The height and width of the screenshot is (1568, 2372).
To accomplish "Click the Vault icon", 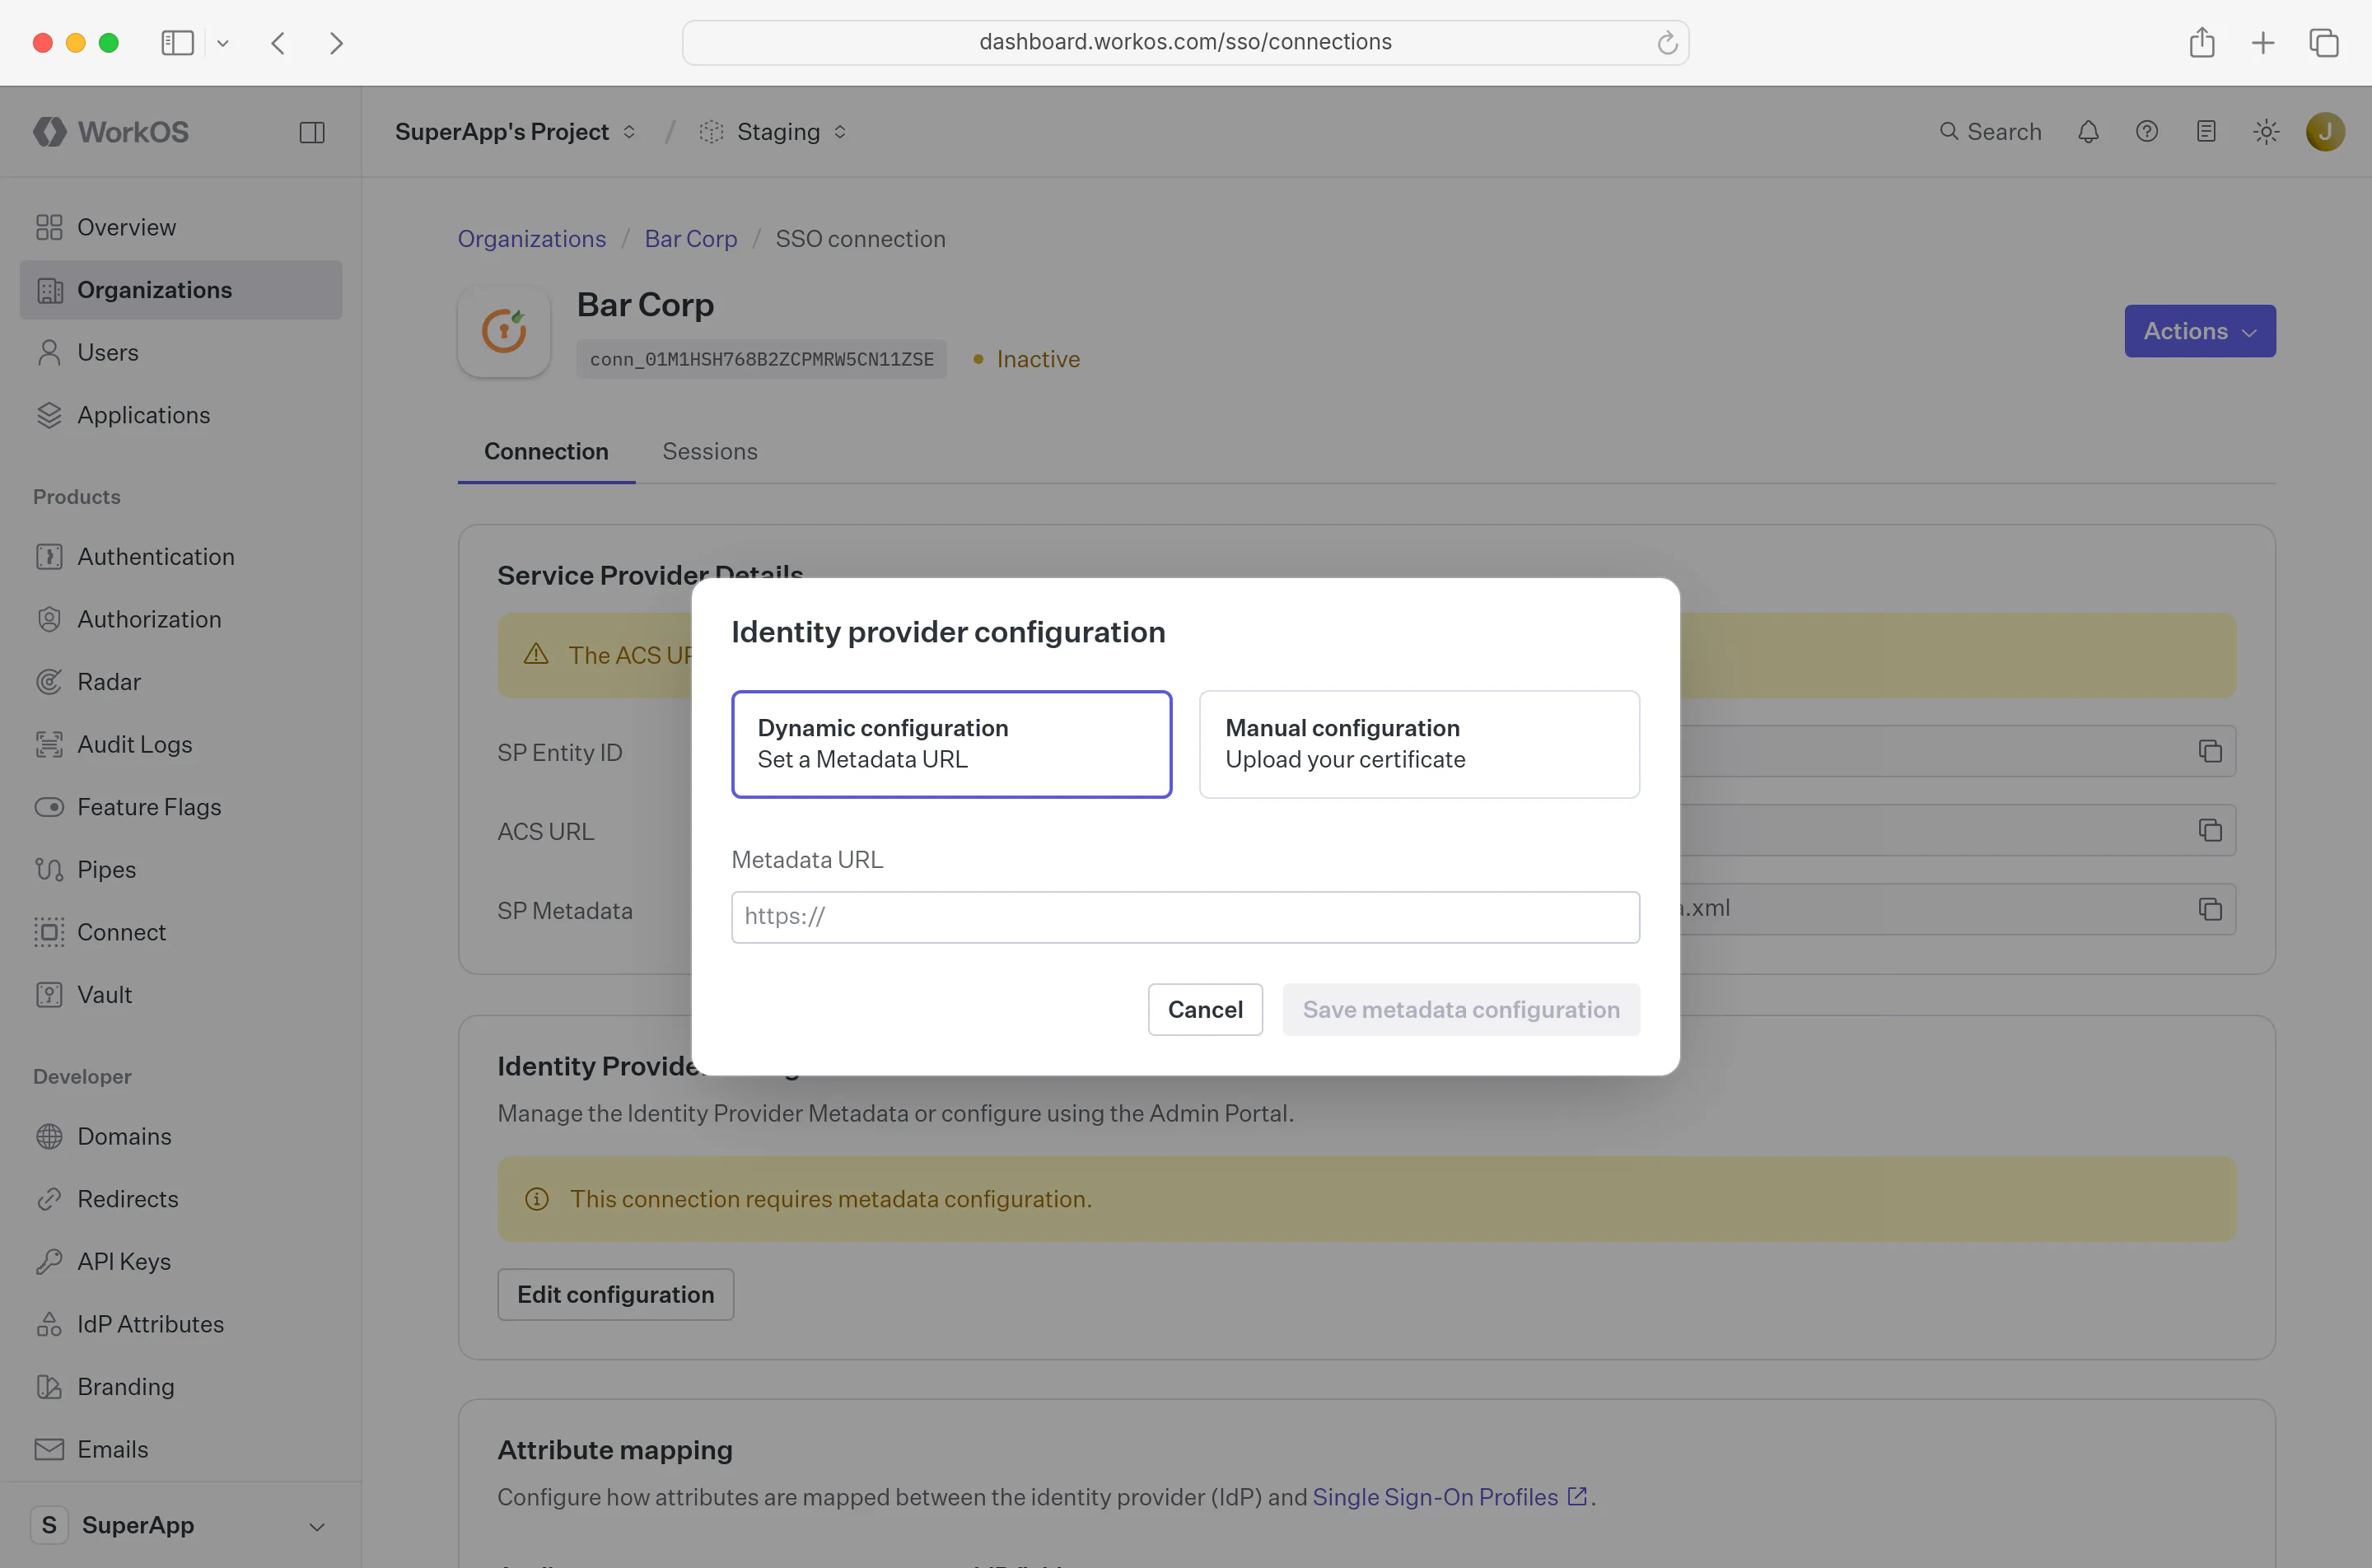I will click(x=49, y=995).
